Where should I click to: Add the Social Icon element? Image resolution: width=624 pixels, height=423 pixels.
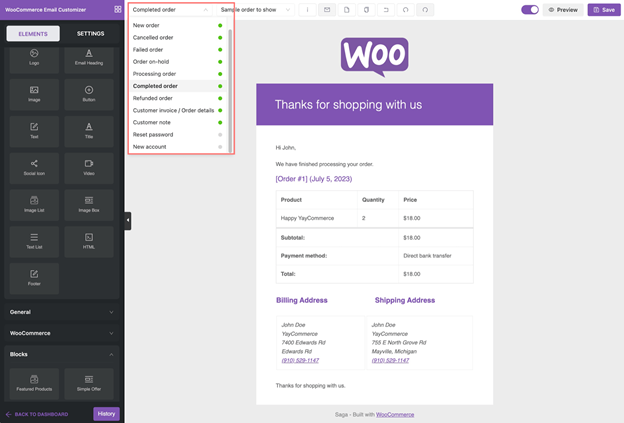[34, 167]
